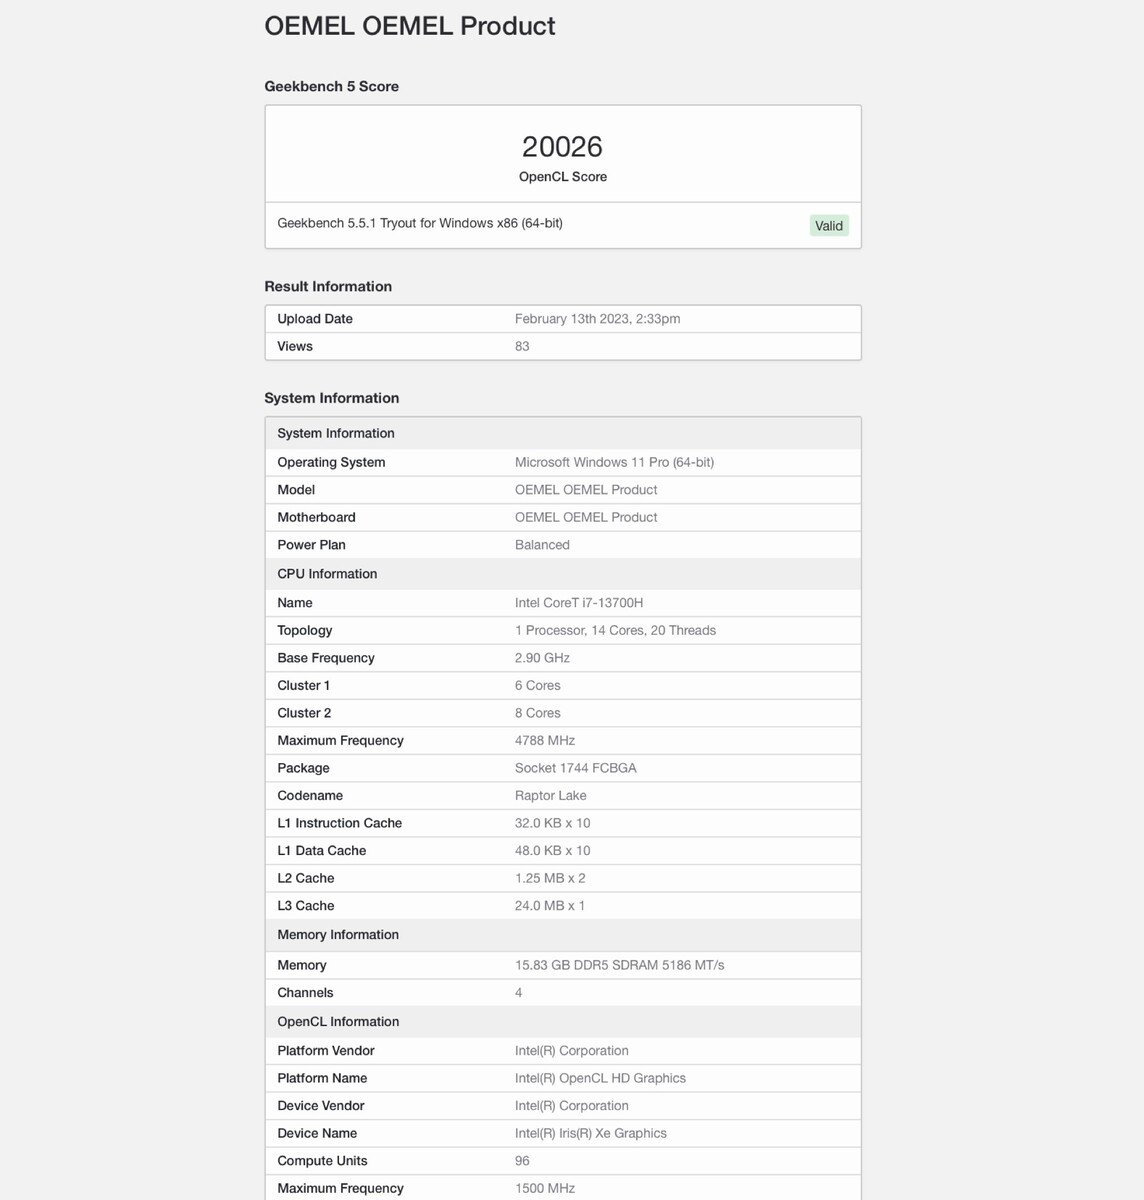This screenshot has height=1200, width=1144.
Task: Click the Upload Date value February 13th 2023
Action: click(597, 319)
